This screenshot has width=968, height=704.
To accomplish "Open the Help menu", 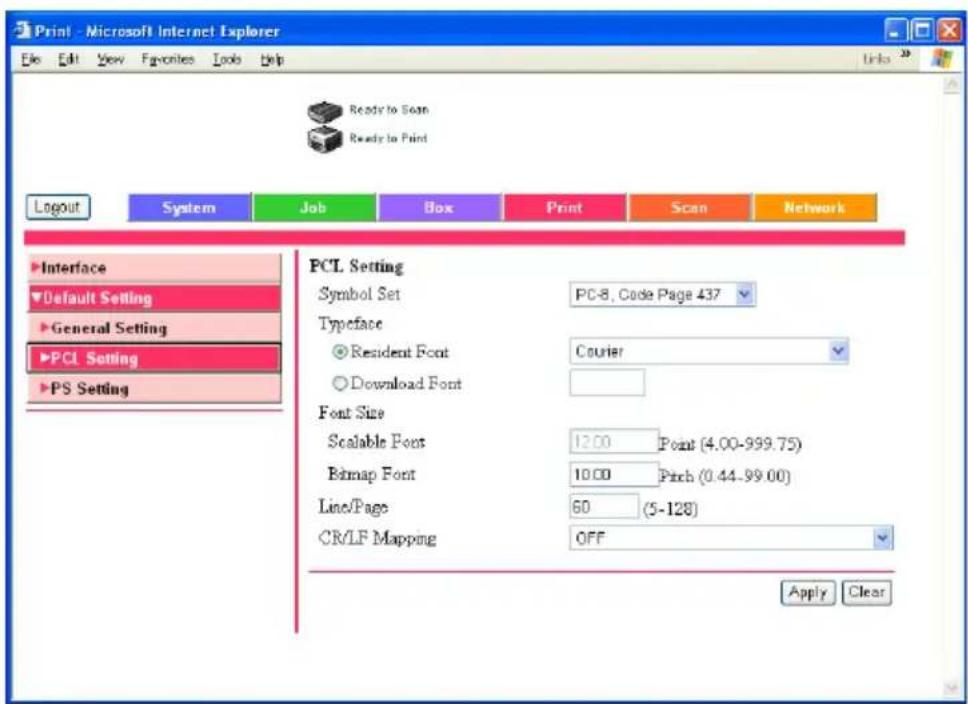I will pyautogui.click(x=272, y=59).
